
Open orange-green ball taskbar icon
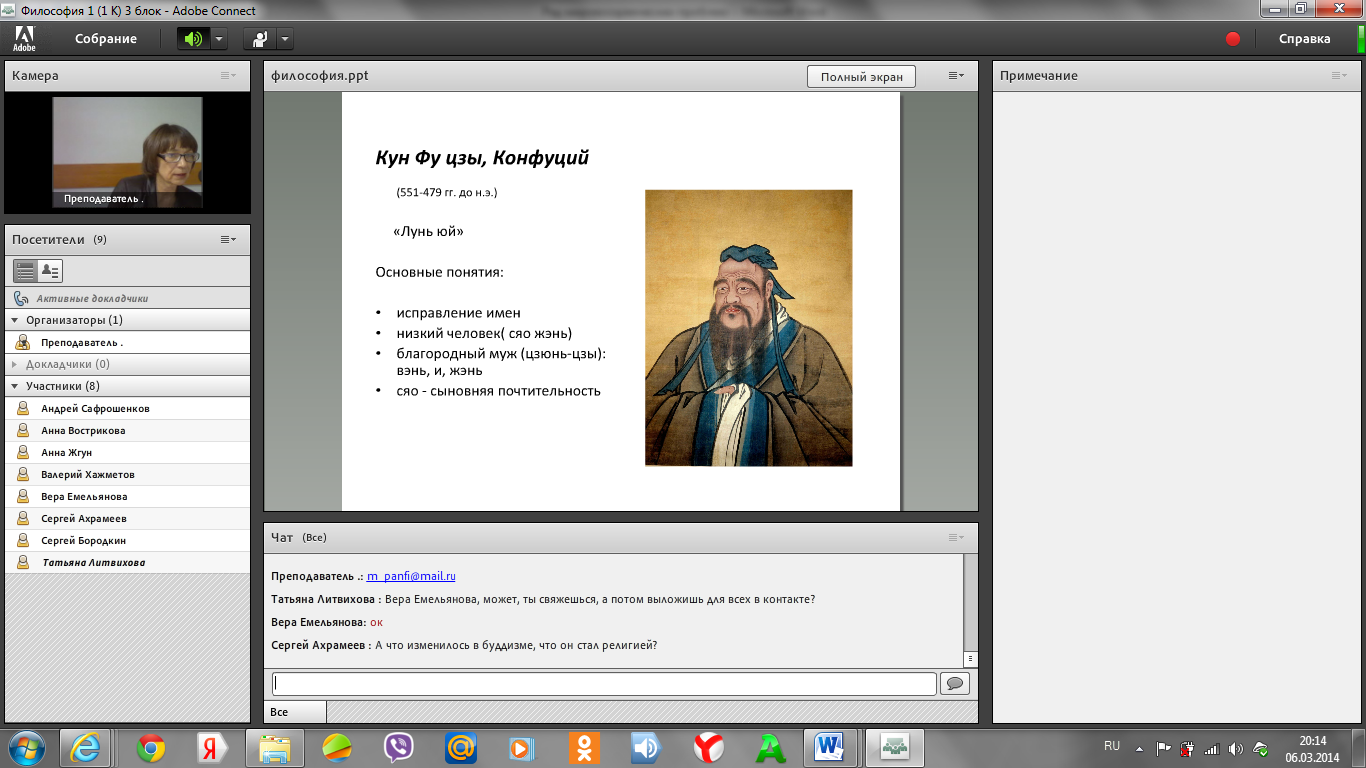337,747
